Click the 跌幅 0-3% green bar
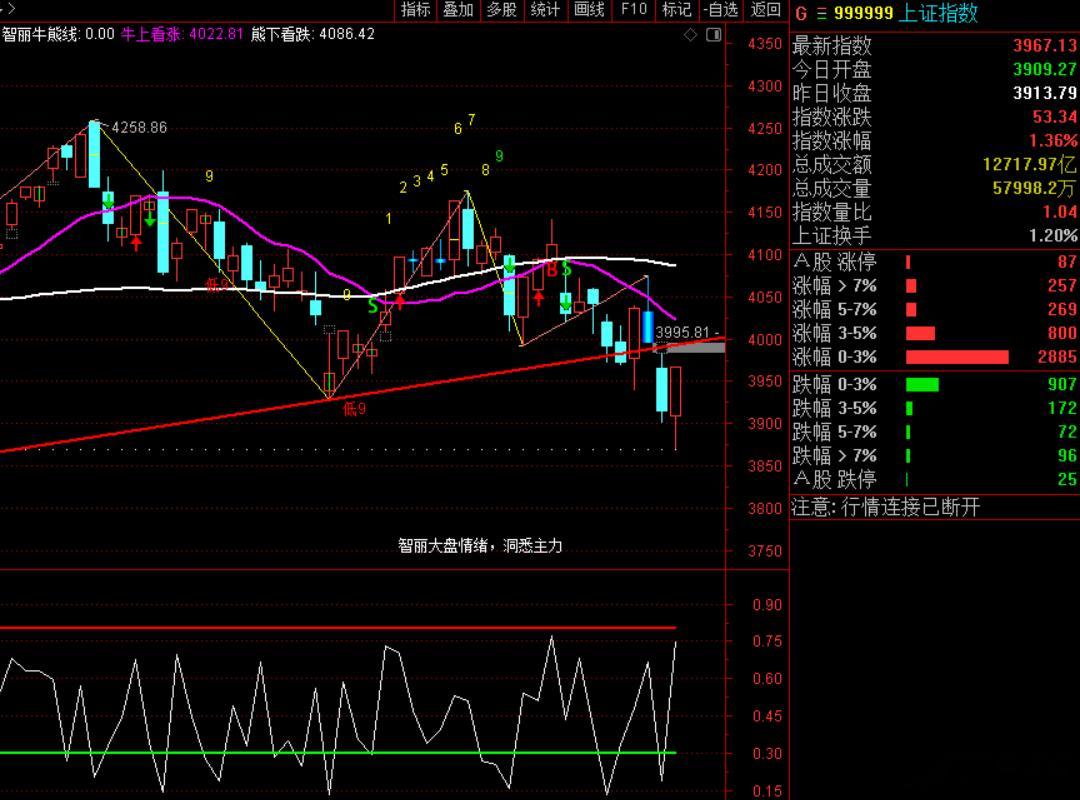This screenshot has width=1080, height=800. coord(922,385)
